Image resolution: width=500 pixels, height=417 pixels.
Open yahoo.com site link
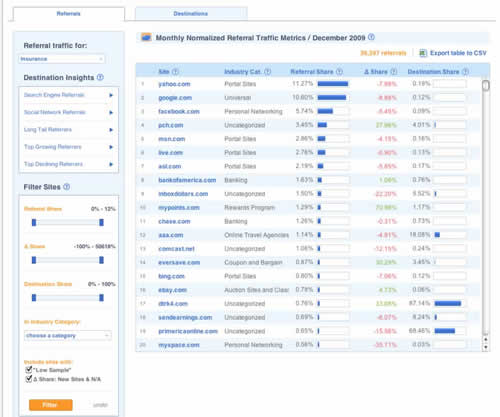click(174, 84)
